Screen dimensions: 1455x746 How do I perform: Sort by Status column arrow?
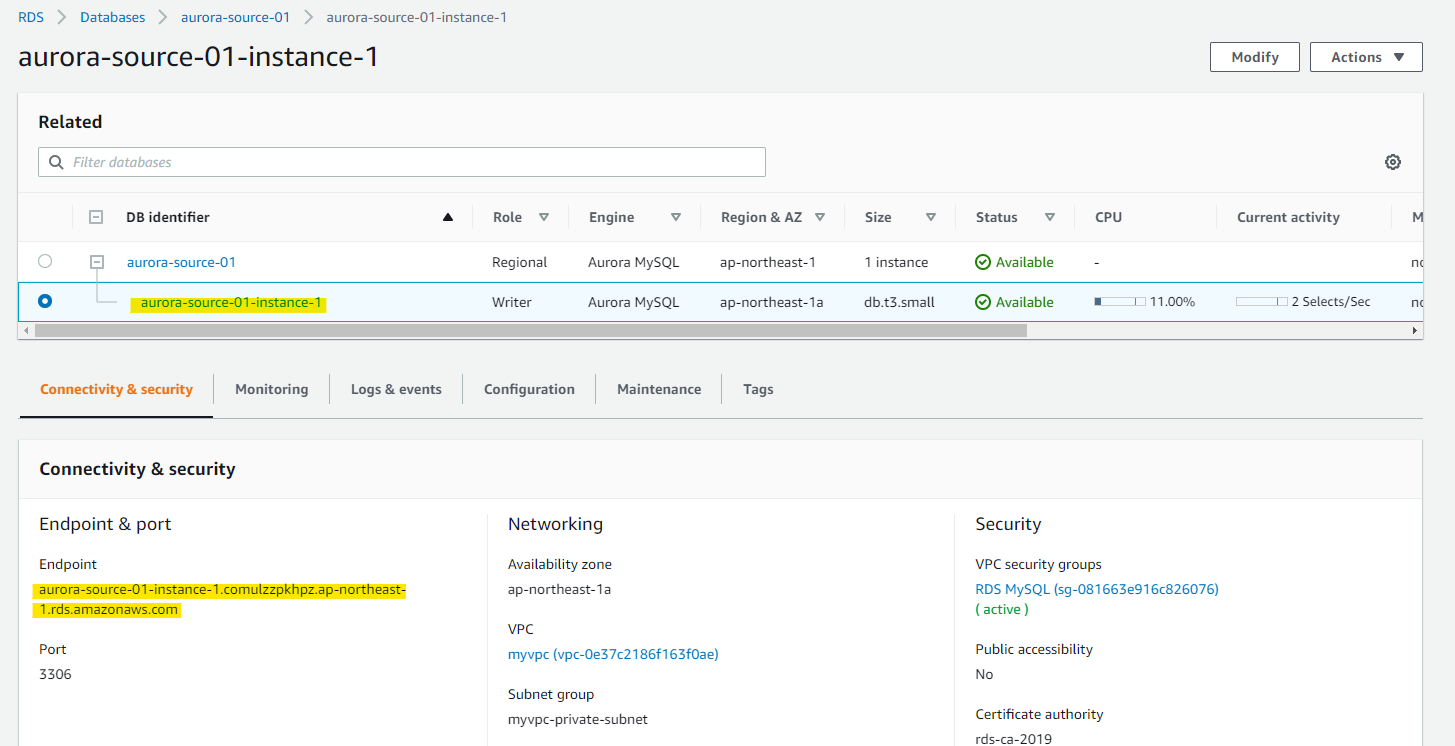coord(1050,217)
